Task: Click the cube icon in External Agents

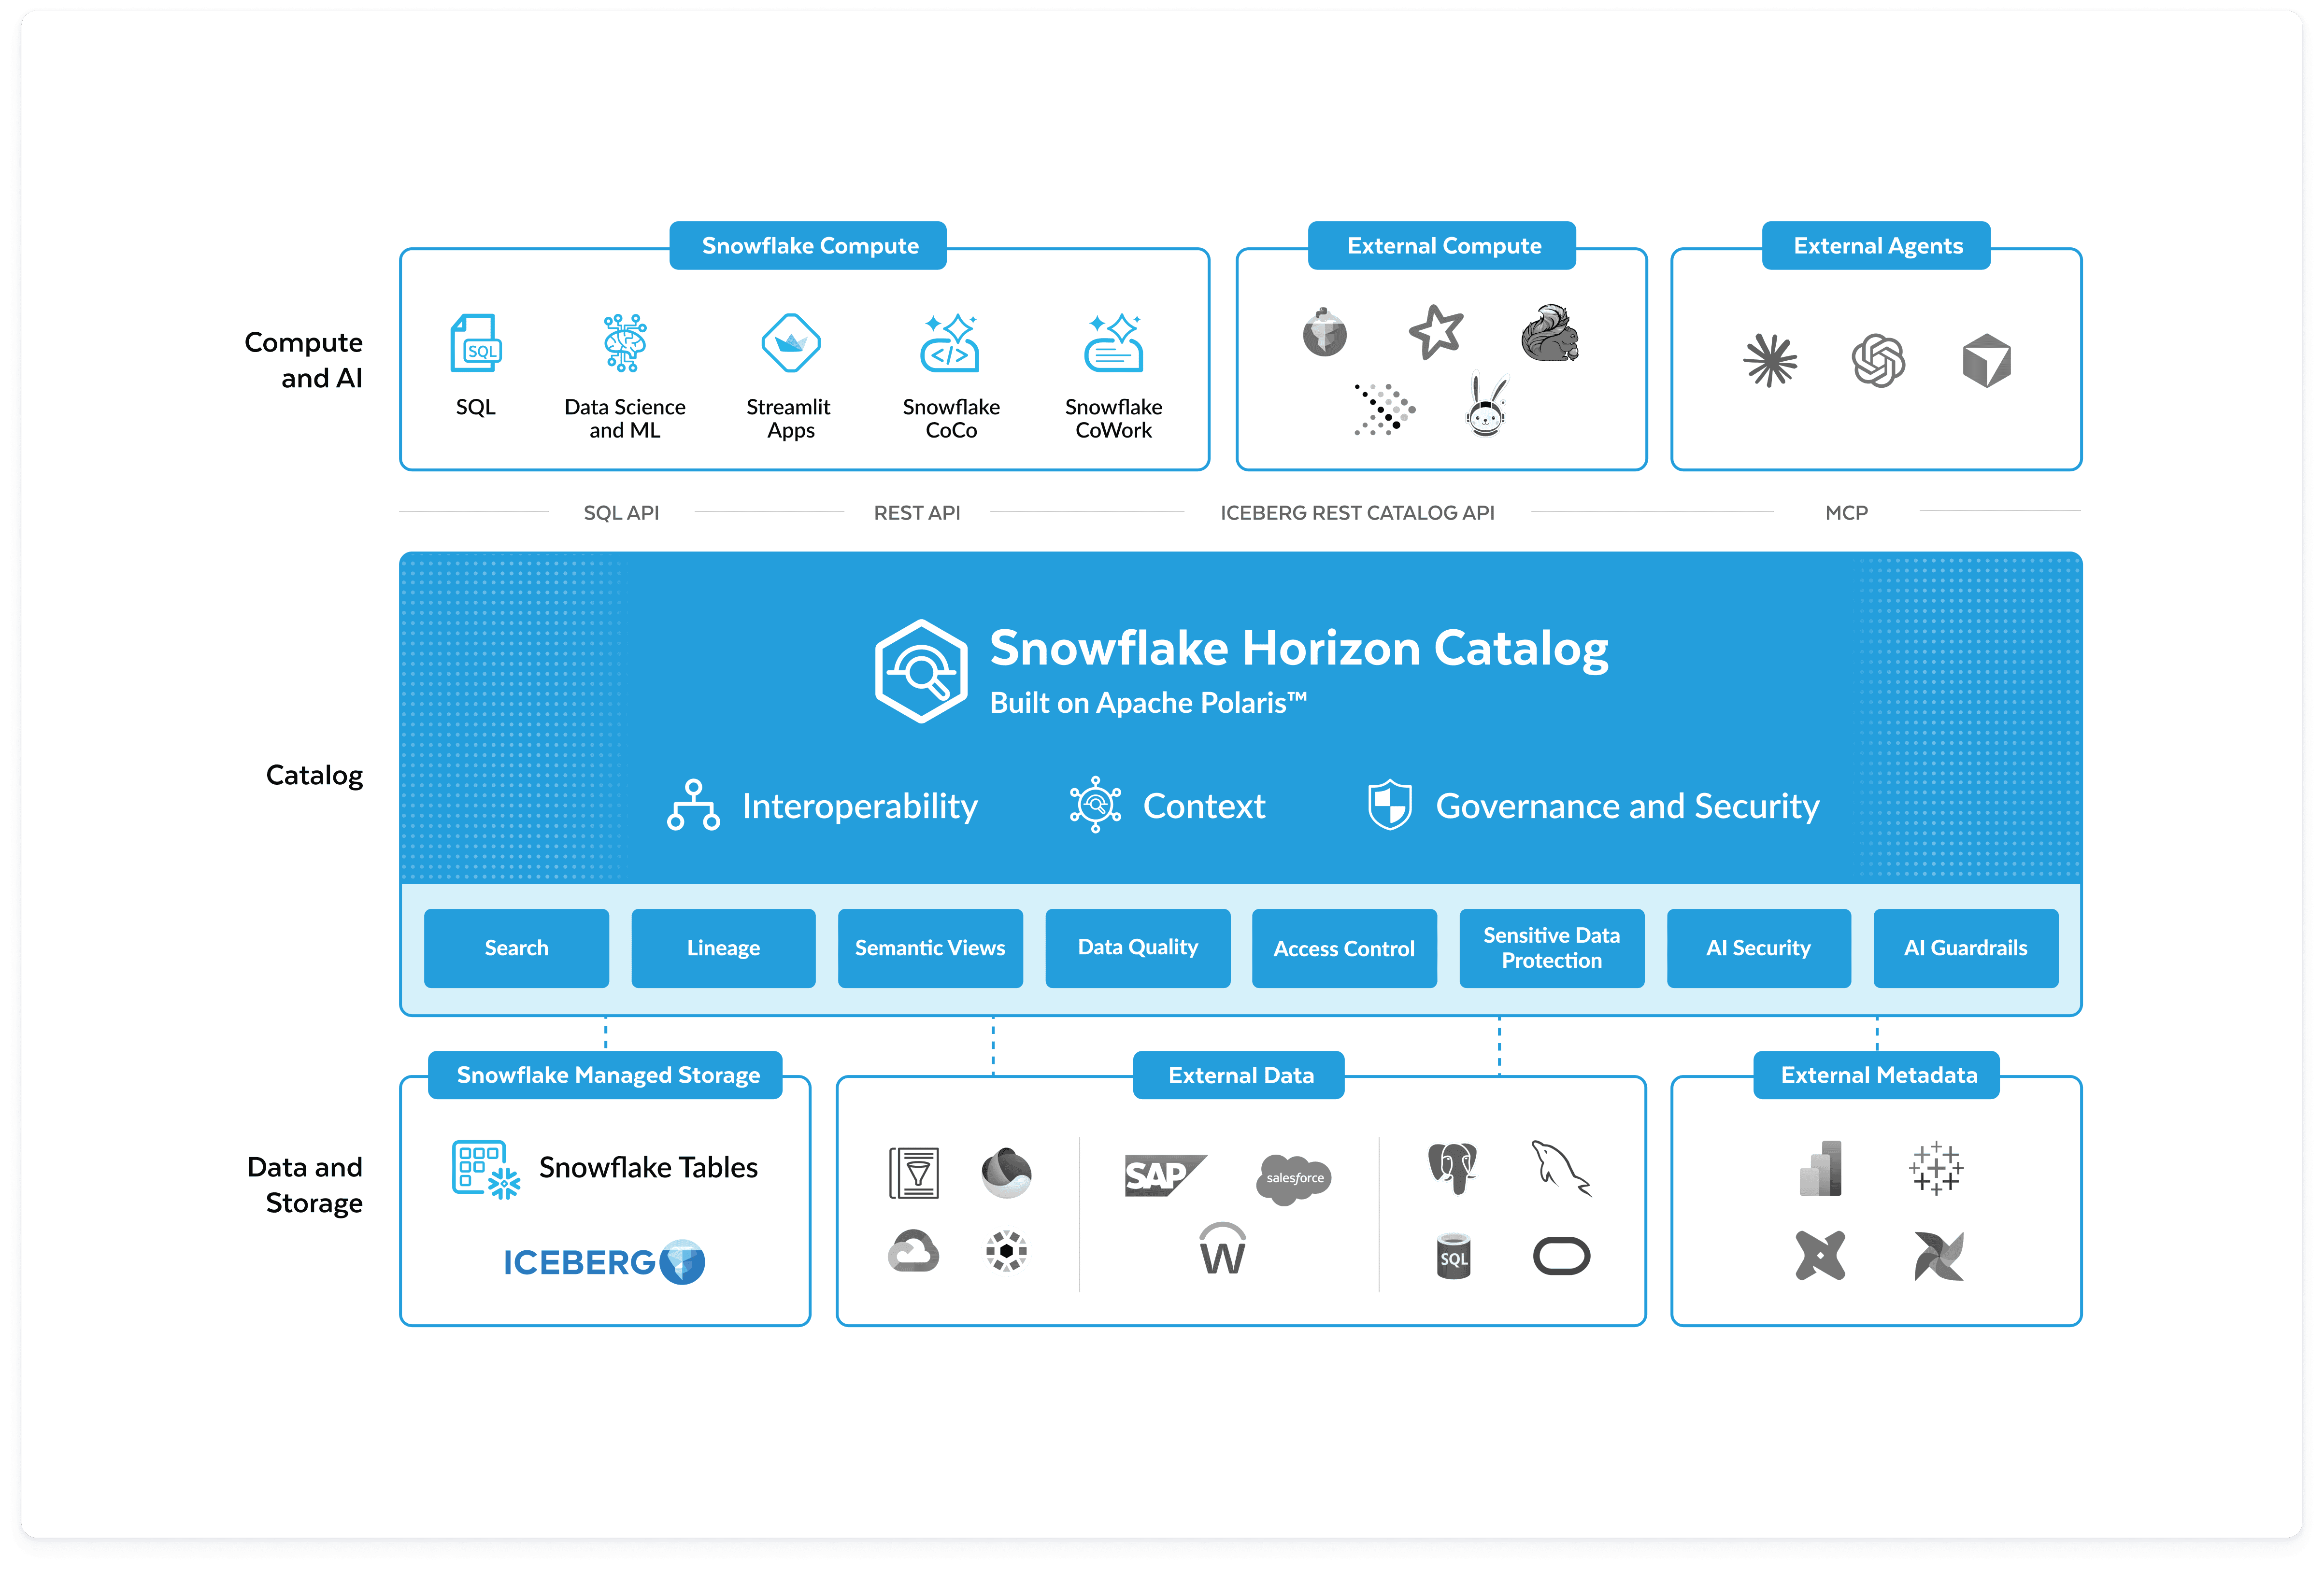Action: [1986, 361]
